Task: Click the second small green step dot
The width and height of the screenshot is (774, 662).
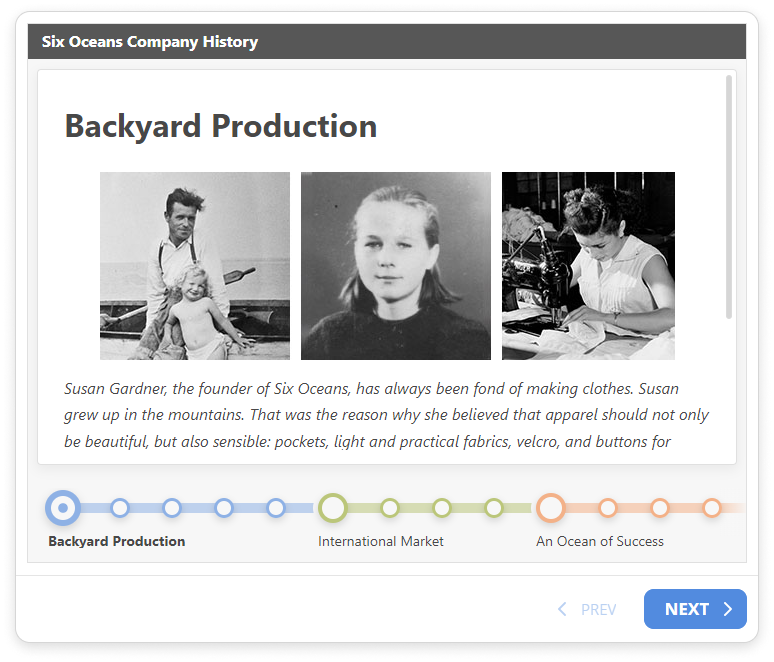Action: [x=442, y=508]
